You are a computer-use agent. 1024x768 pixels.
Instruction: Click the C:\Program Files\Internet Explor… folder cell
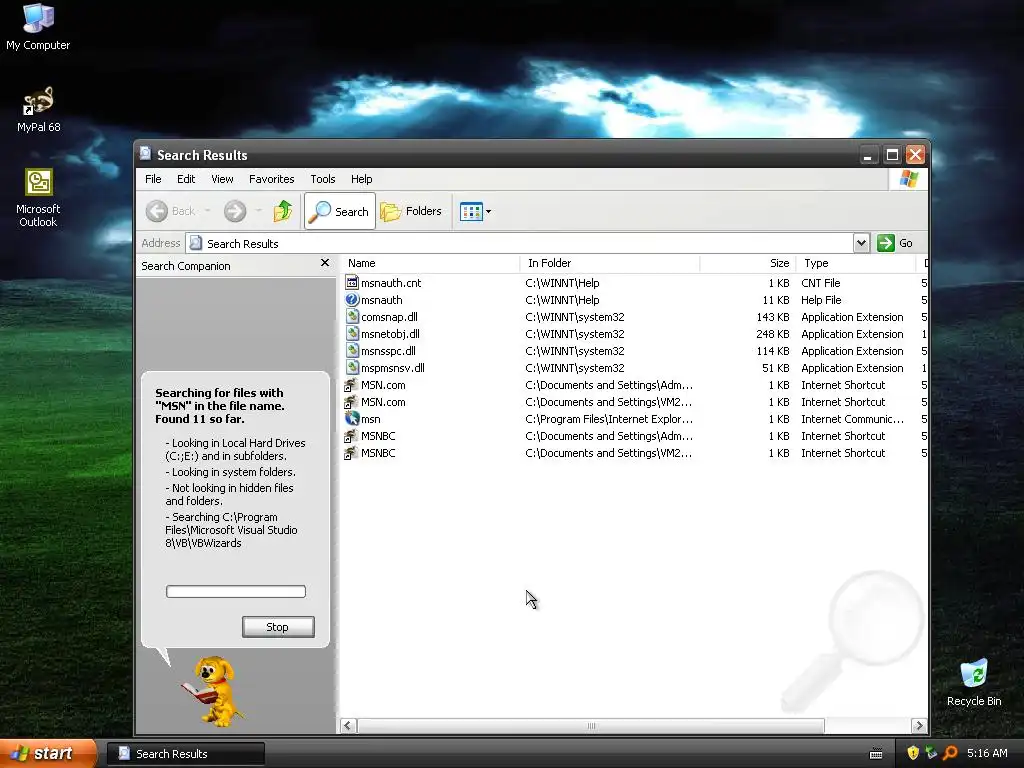click(609, 419)
